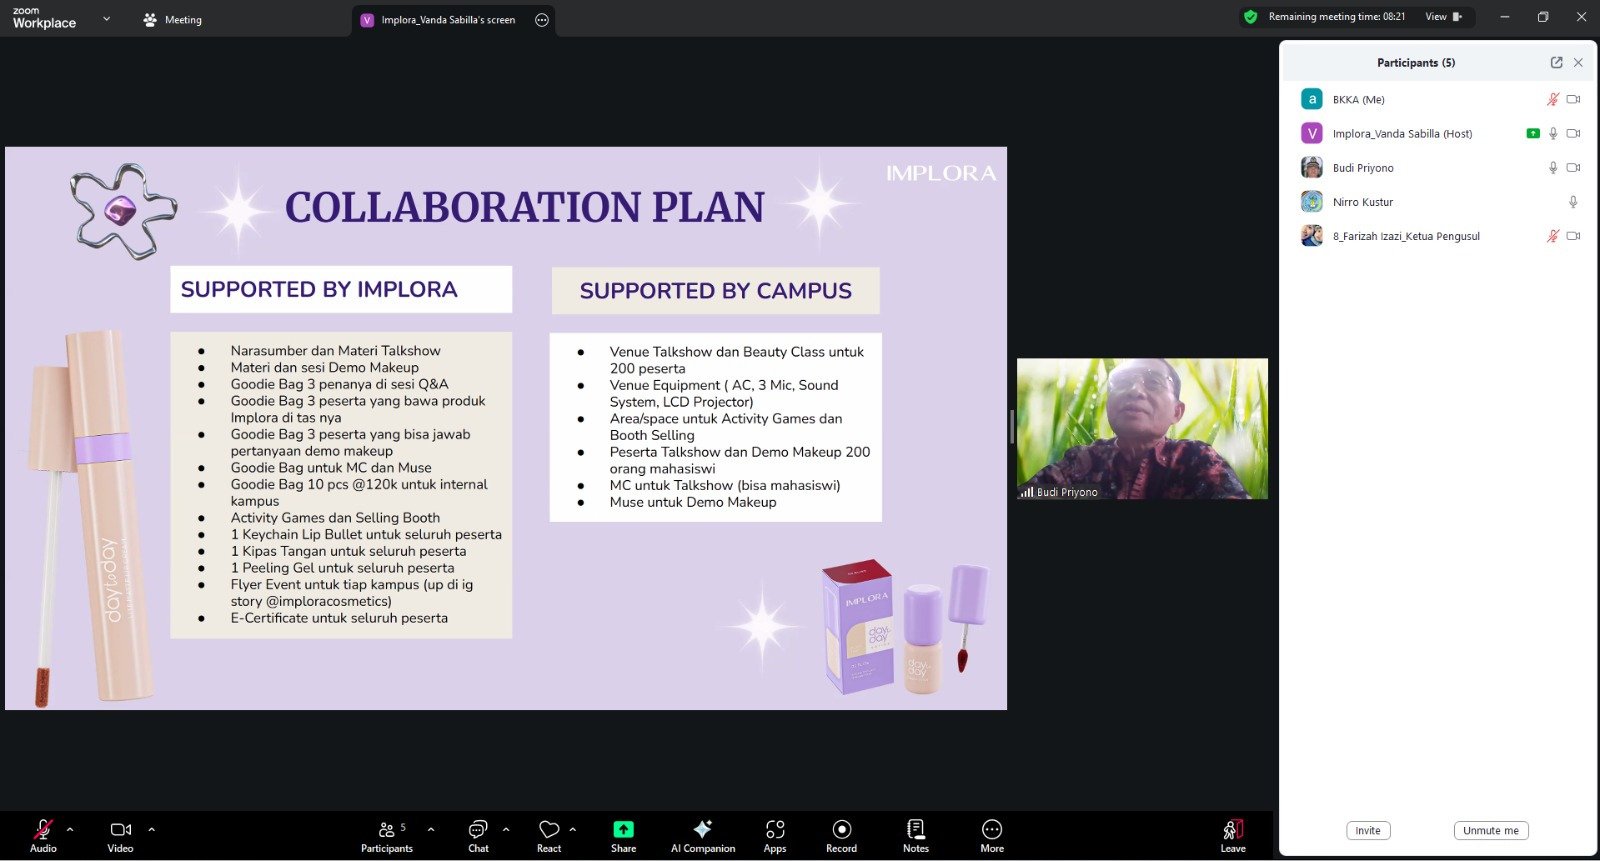
Task: Click the Invite button
Action: click(1367, 831)
